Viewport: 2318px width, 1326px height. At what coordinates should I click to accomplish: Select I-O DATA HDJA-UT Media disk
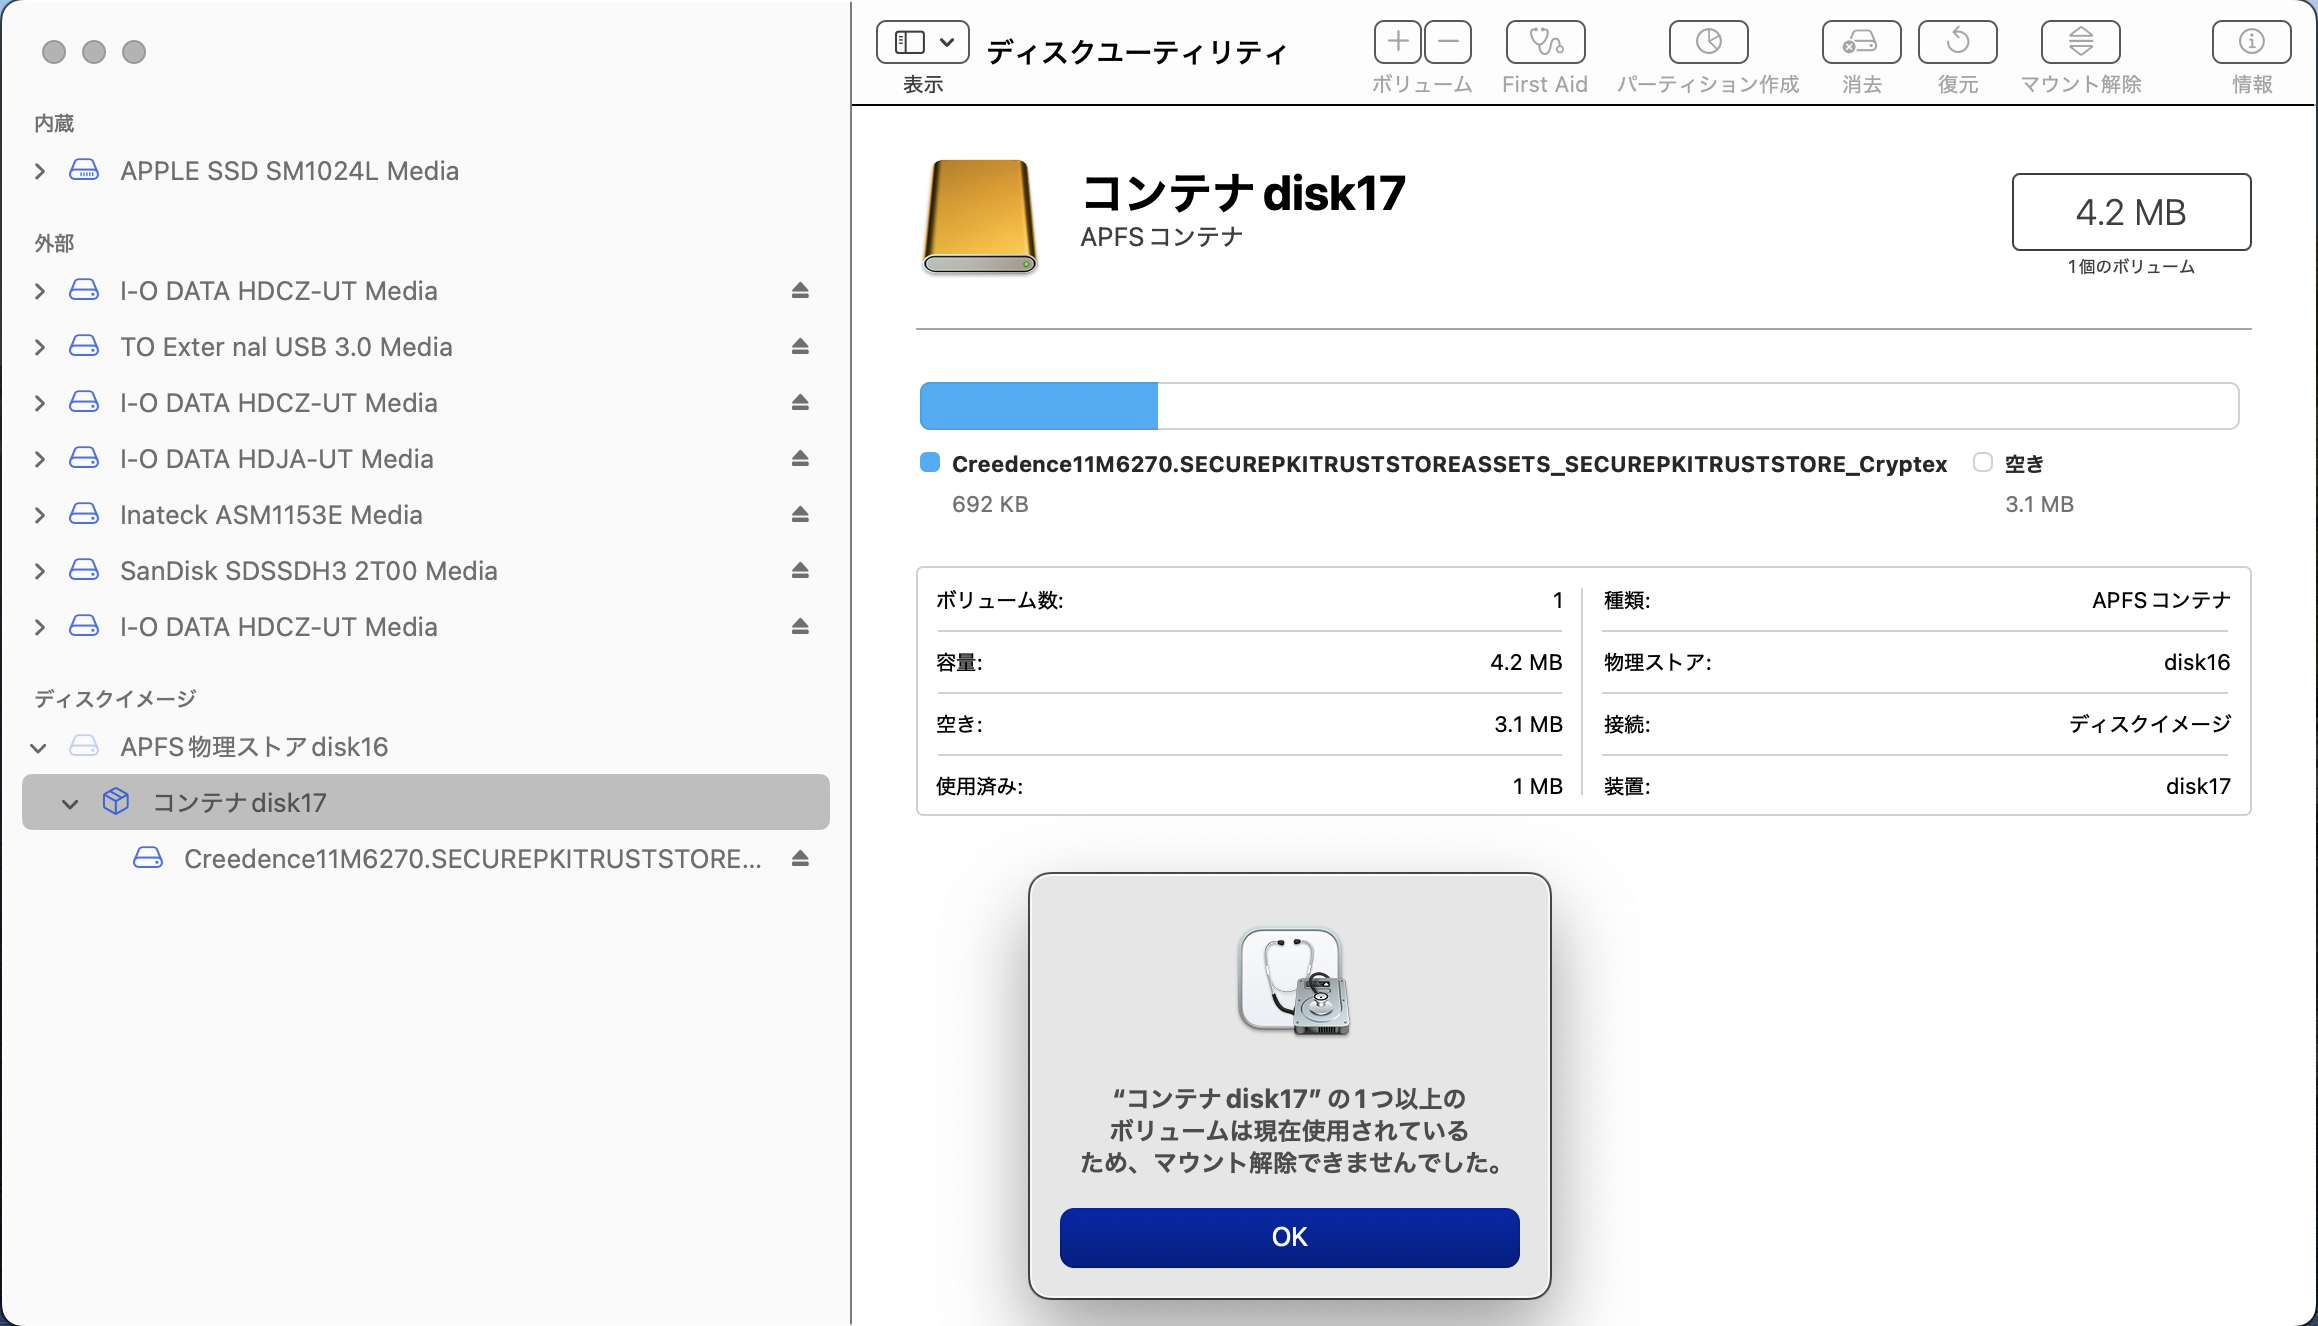click(276, 459)
